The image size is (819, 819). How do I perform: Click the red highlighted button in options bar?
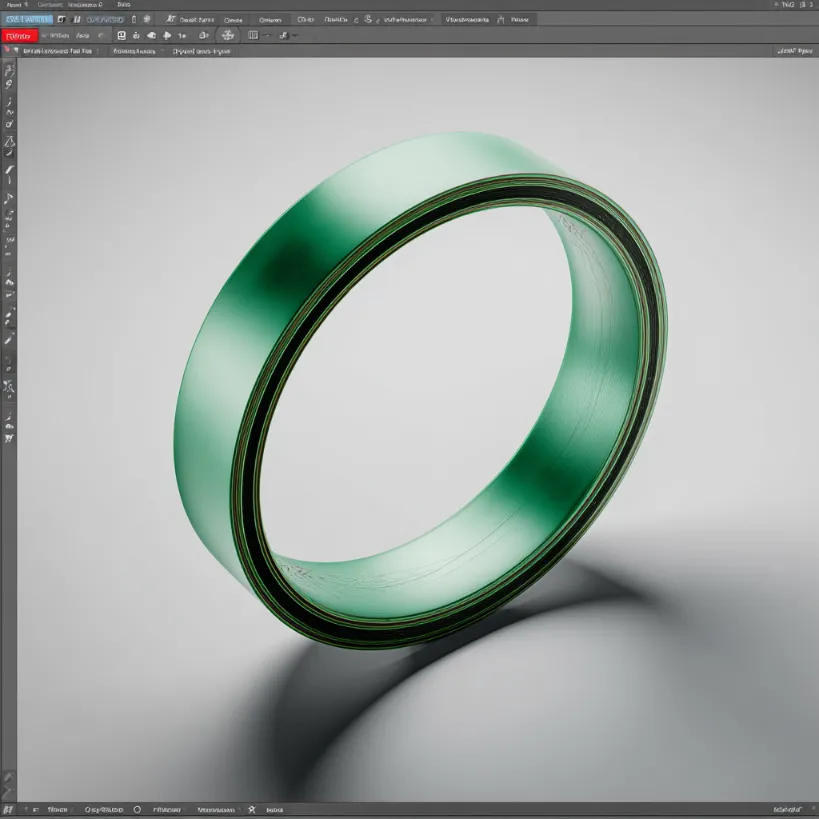click(20, 35)
